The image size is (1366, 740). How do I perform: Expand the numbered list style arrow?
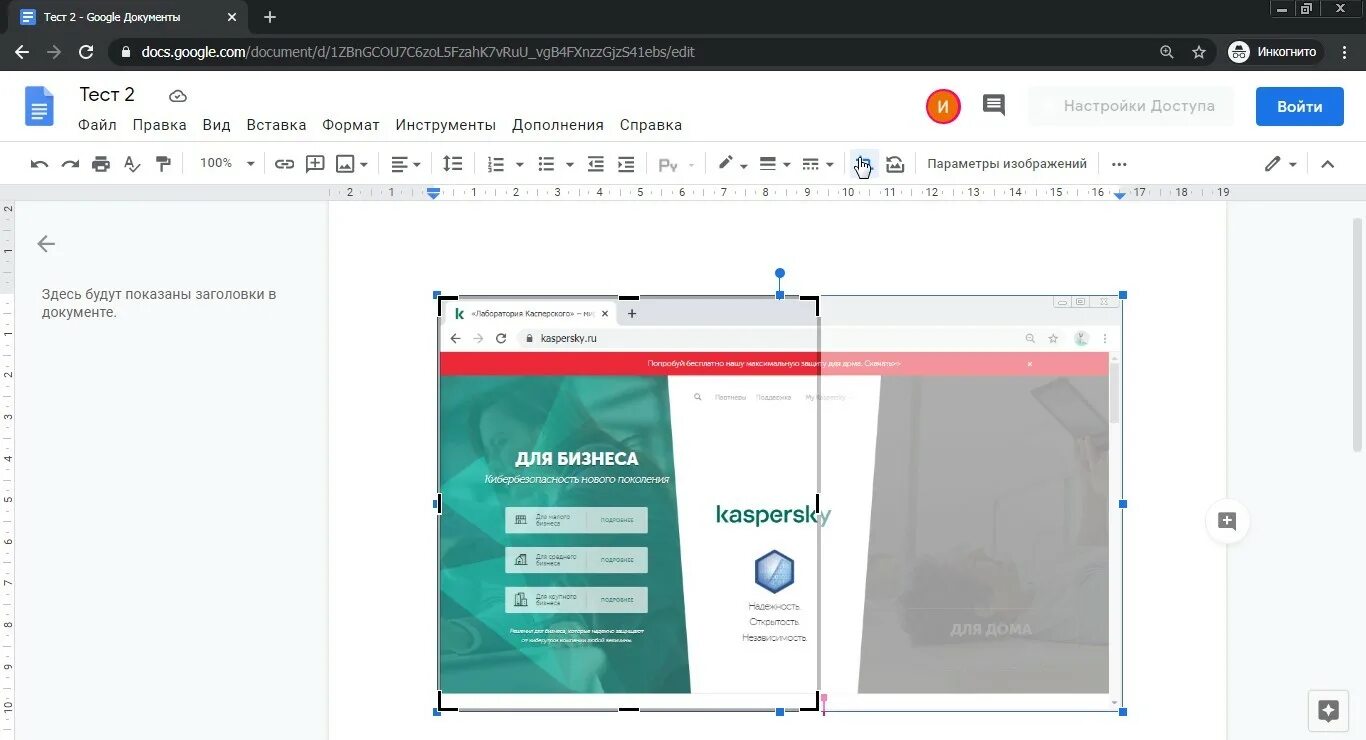tap(519, 164)
